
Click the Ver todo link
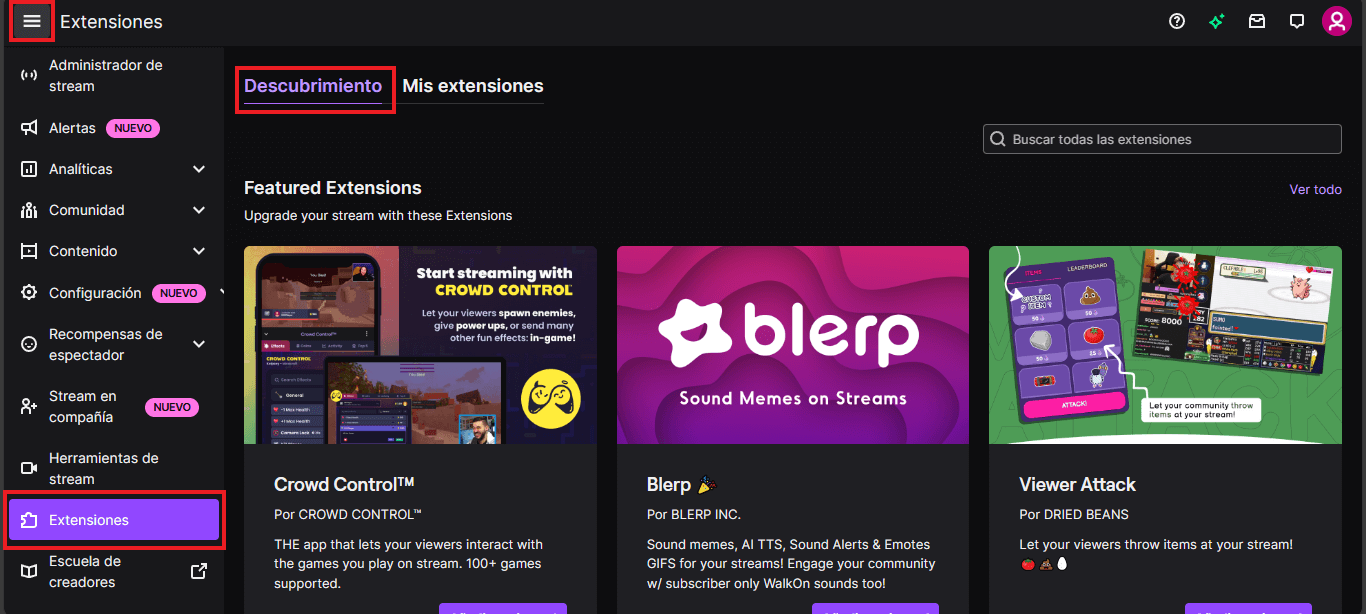click(x=1316, y=189)
